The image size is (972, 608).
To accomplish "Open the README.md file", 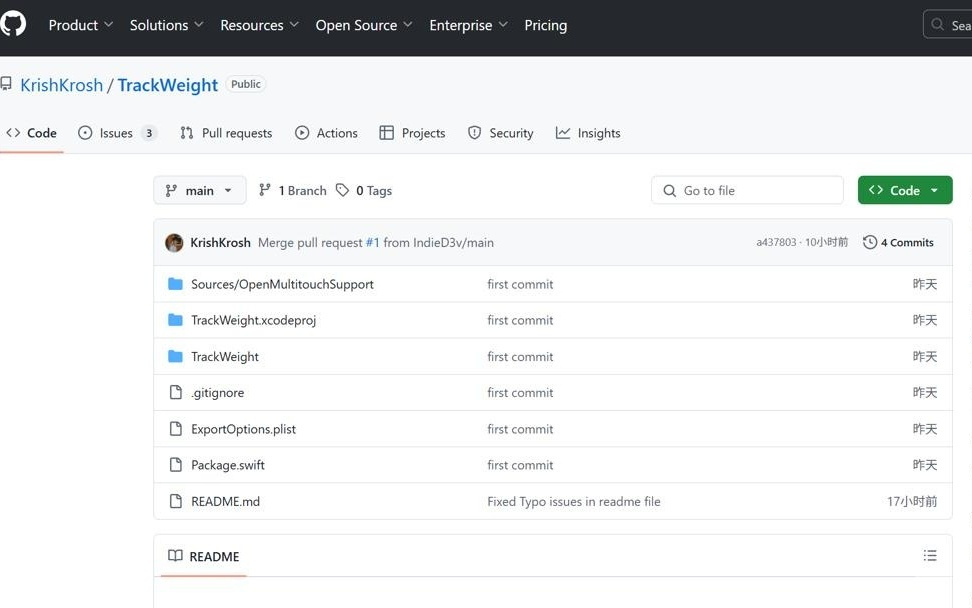I will coord(225,501).
